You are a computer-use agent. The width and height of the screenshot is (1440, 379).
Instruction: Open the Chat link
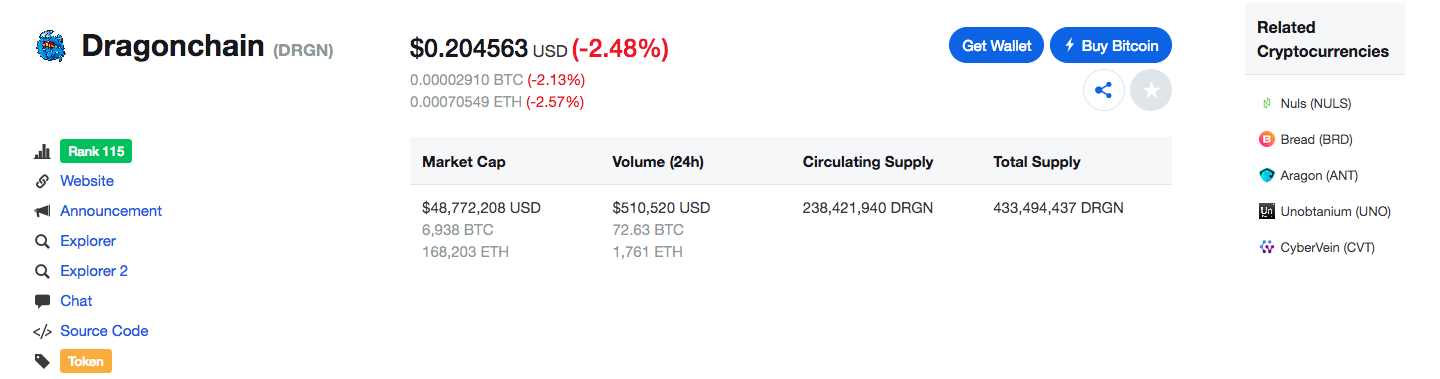click(76, 301)
